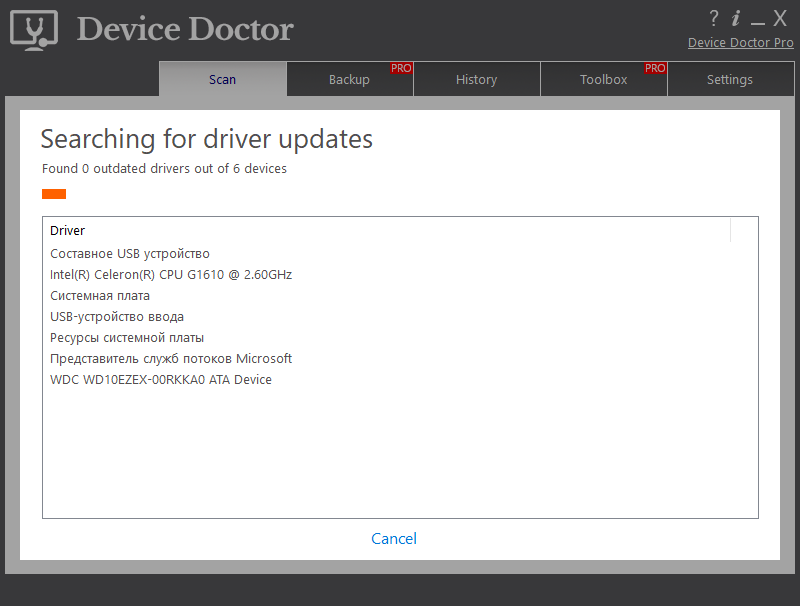Open help via the question mark icon
This screenshot has width=800, height=606.
point(713,18)
